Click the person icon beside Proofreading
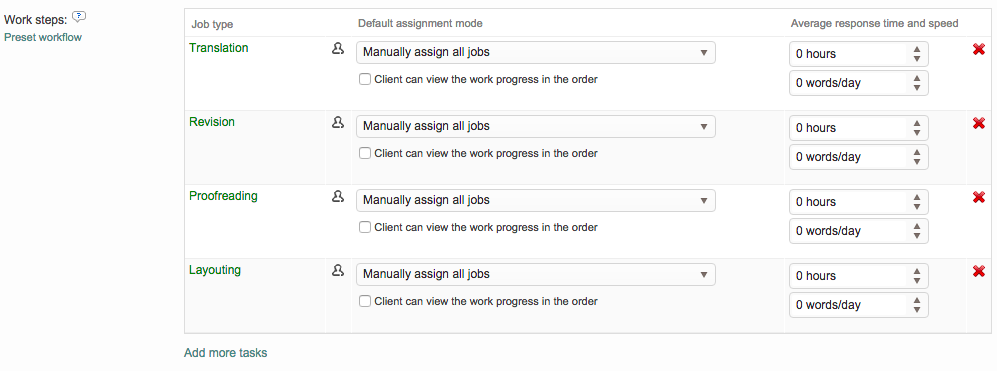Image resolution: width=997 pixels, height=371 pixels. point(338,197)
